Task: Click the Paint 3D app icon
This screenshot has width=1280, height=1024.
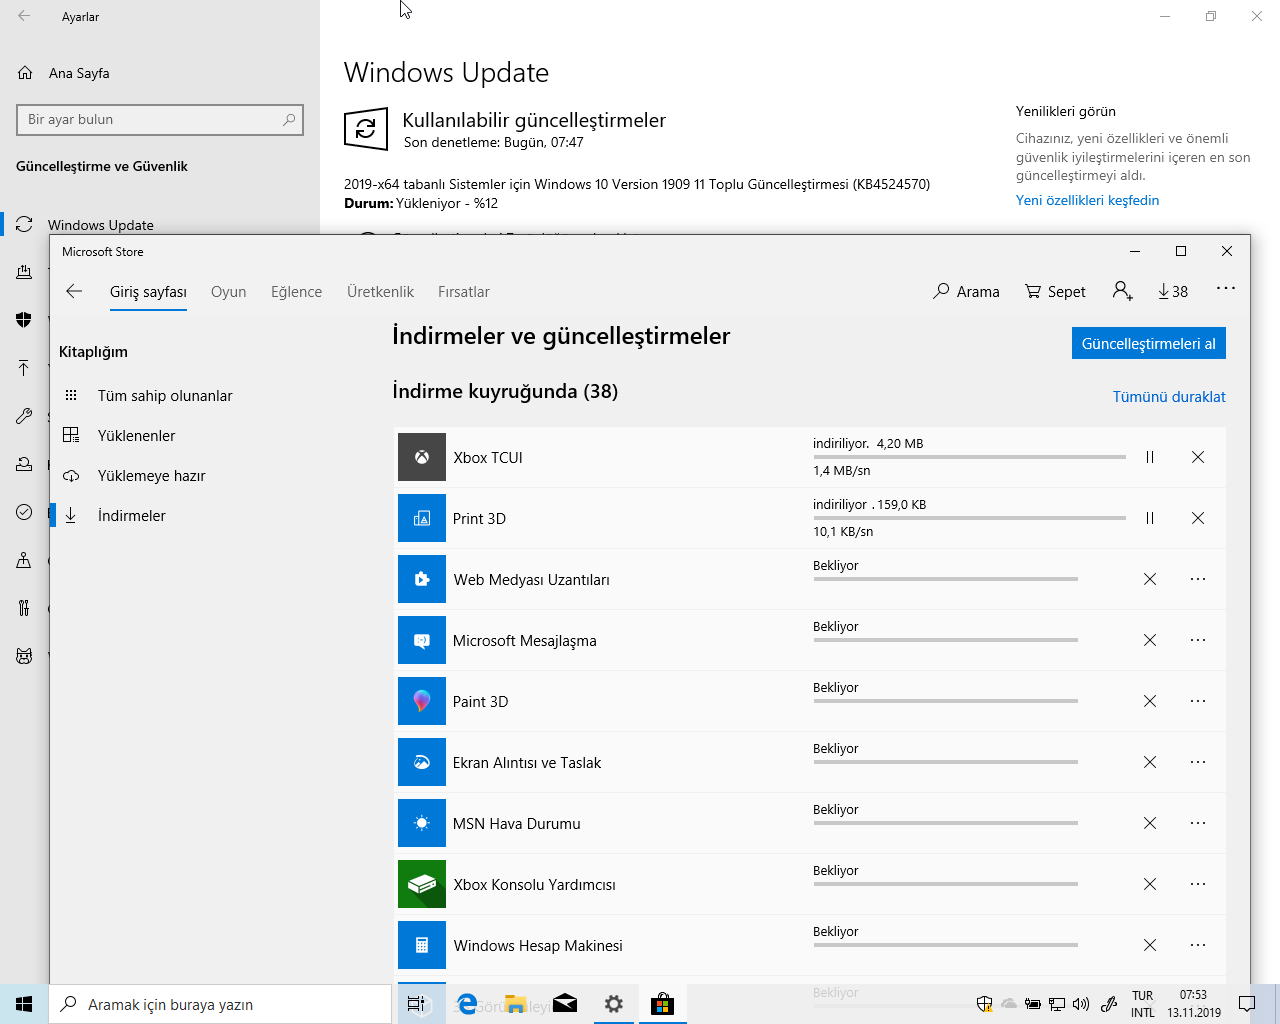Action: click(x=422, y=701)
